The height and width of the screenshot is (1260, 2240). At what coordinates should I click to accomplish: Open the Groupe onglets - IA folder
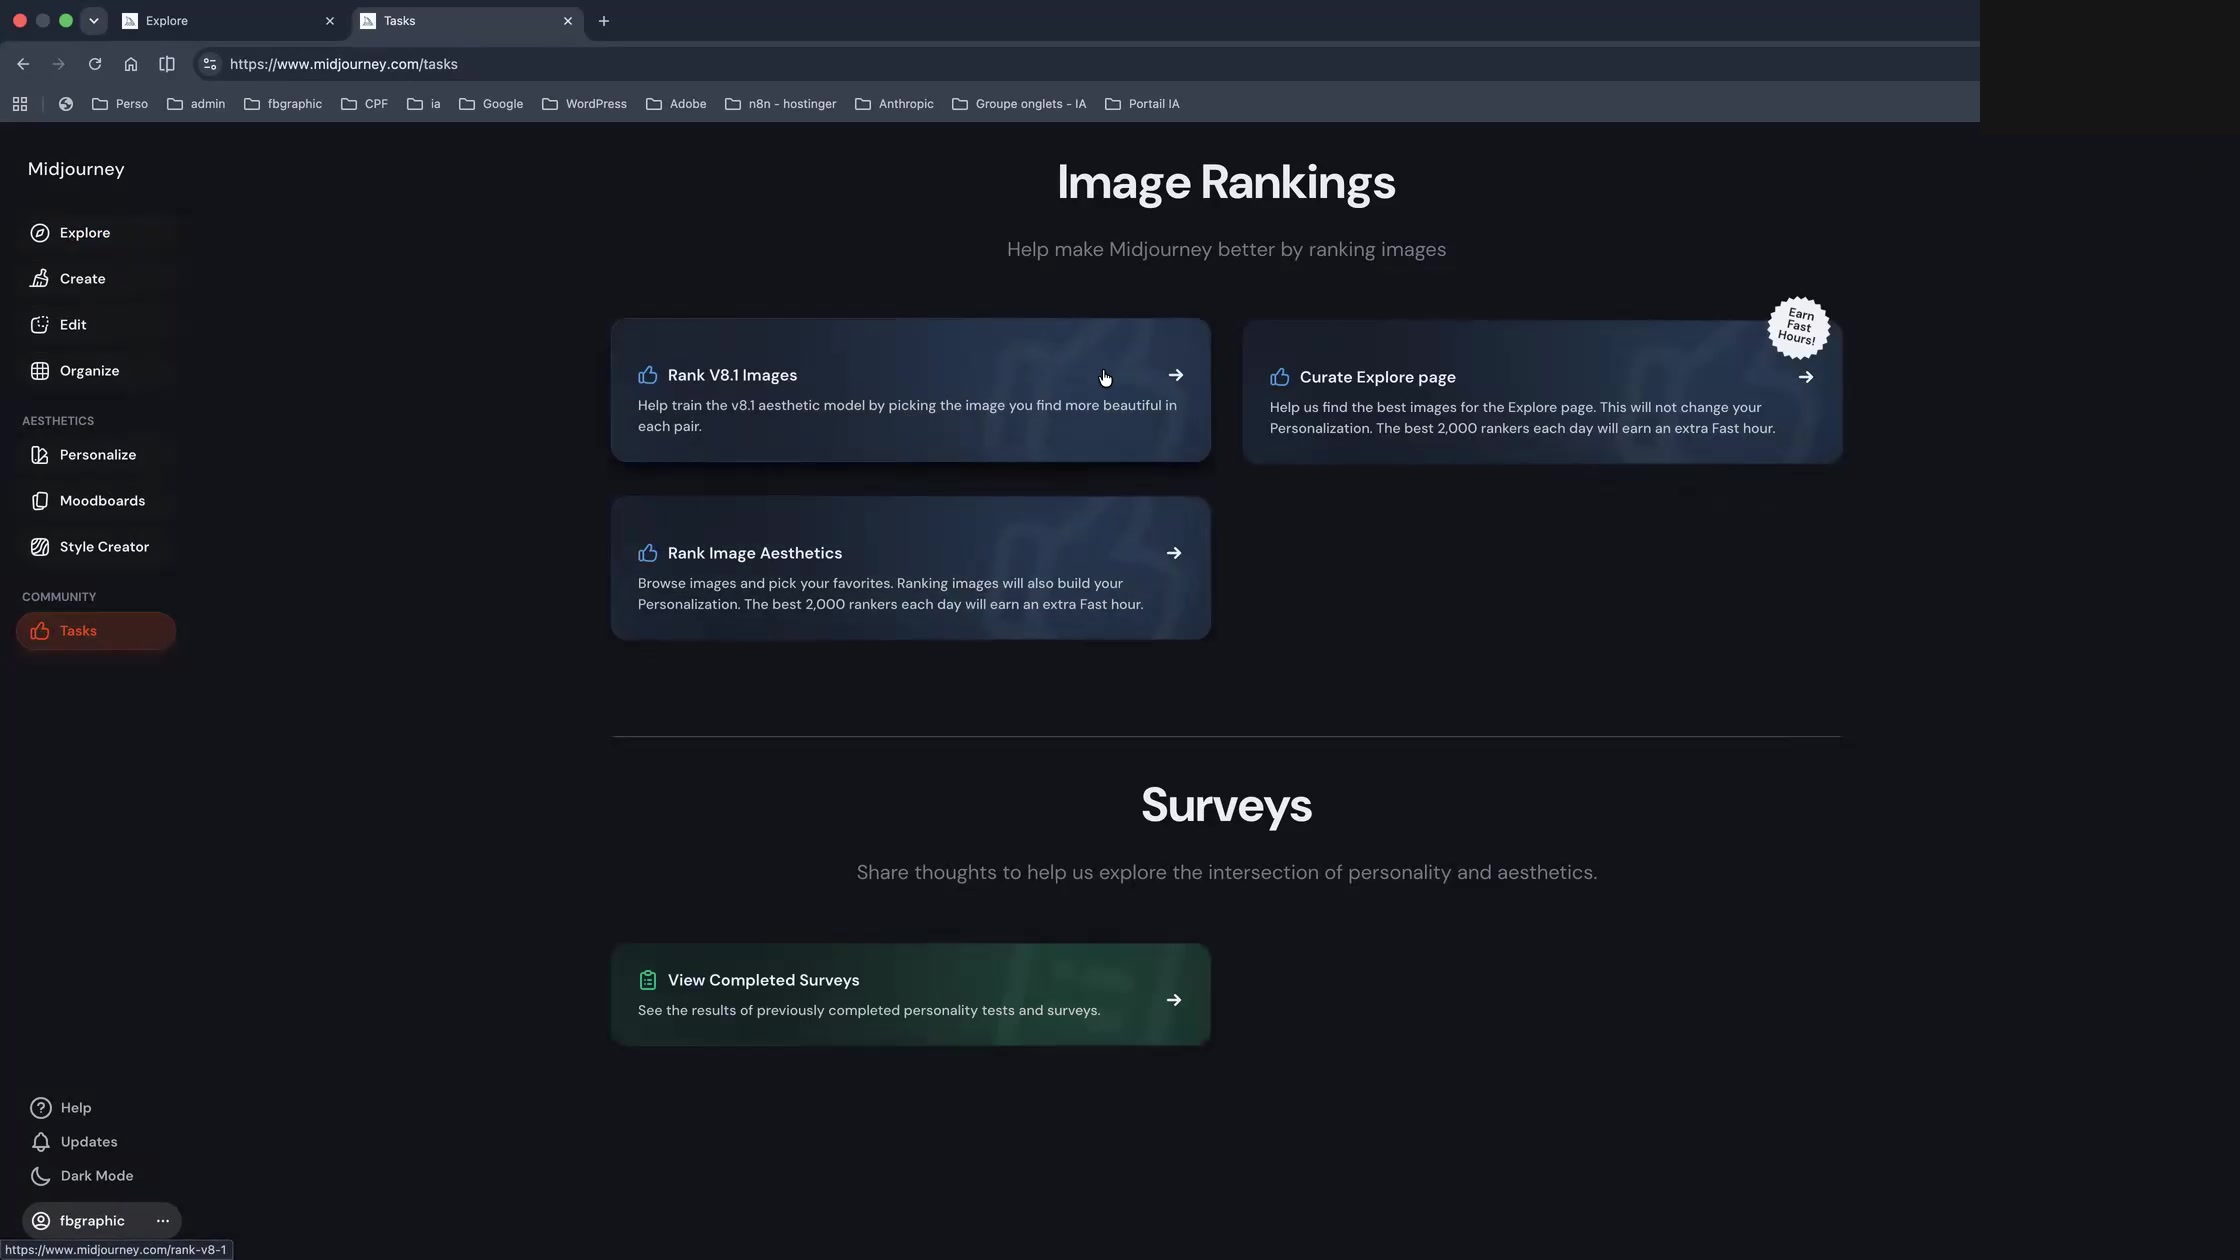[1019, 104]
